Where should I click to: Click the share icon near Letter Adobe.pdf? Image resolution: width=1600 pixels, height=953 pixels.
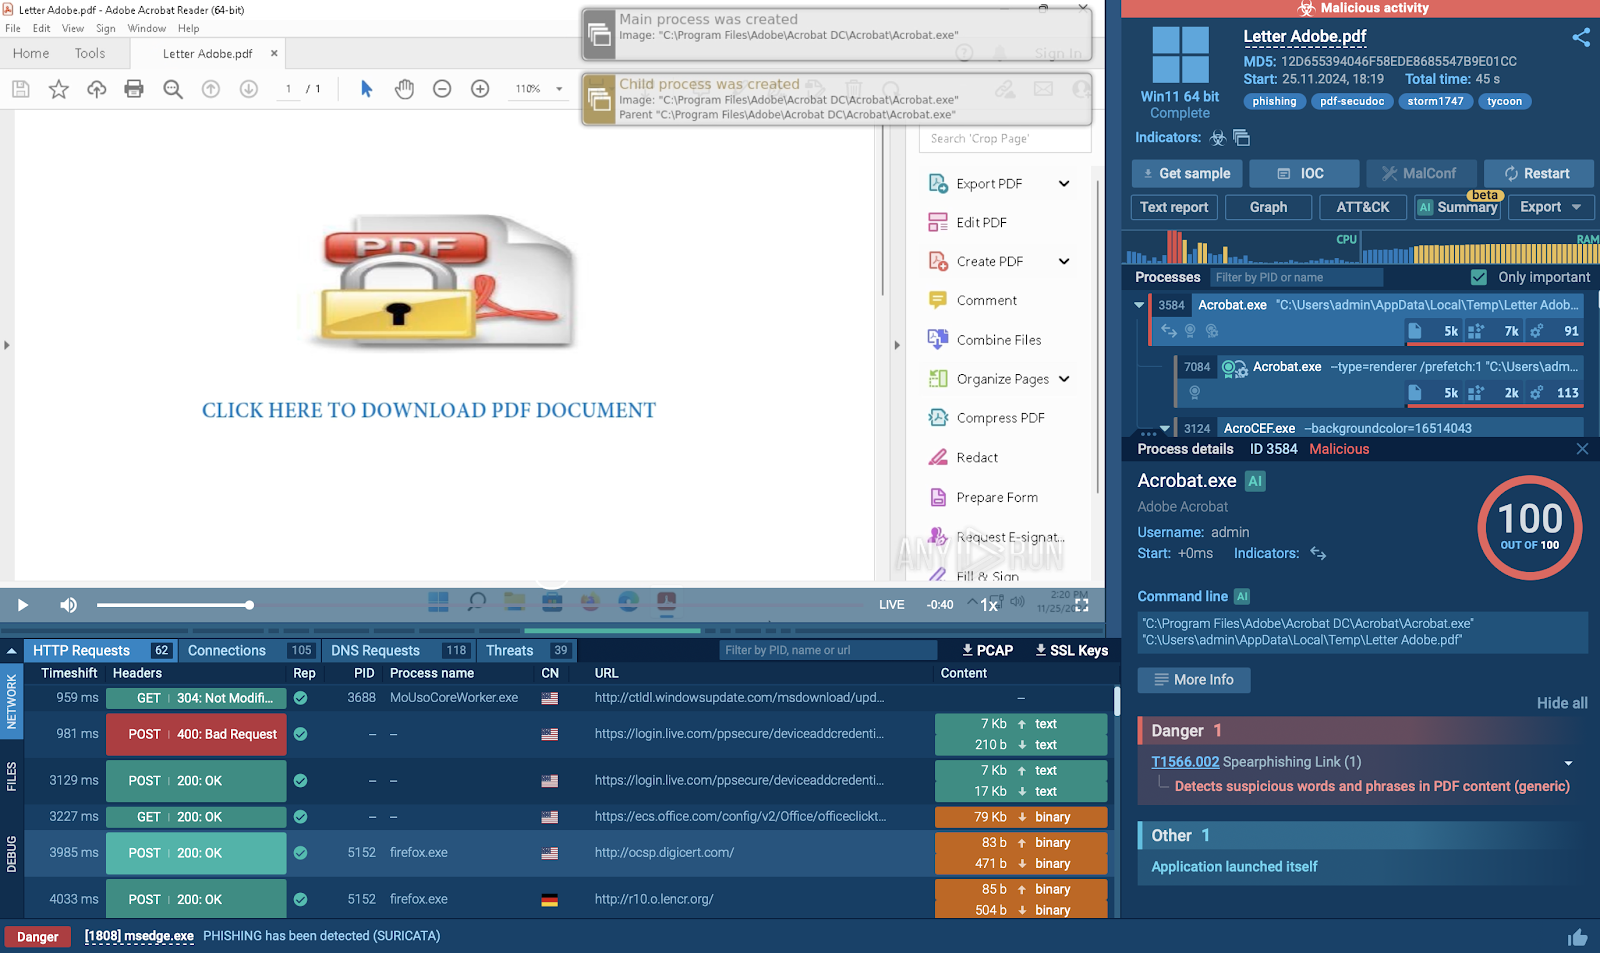point(1581,37)
